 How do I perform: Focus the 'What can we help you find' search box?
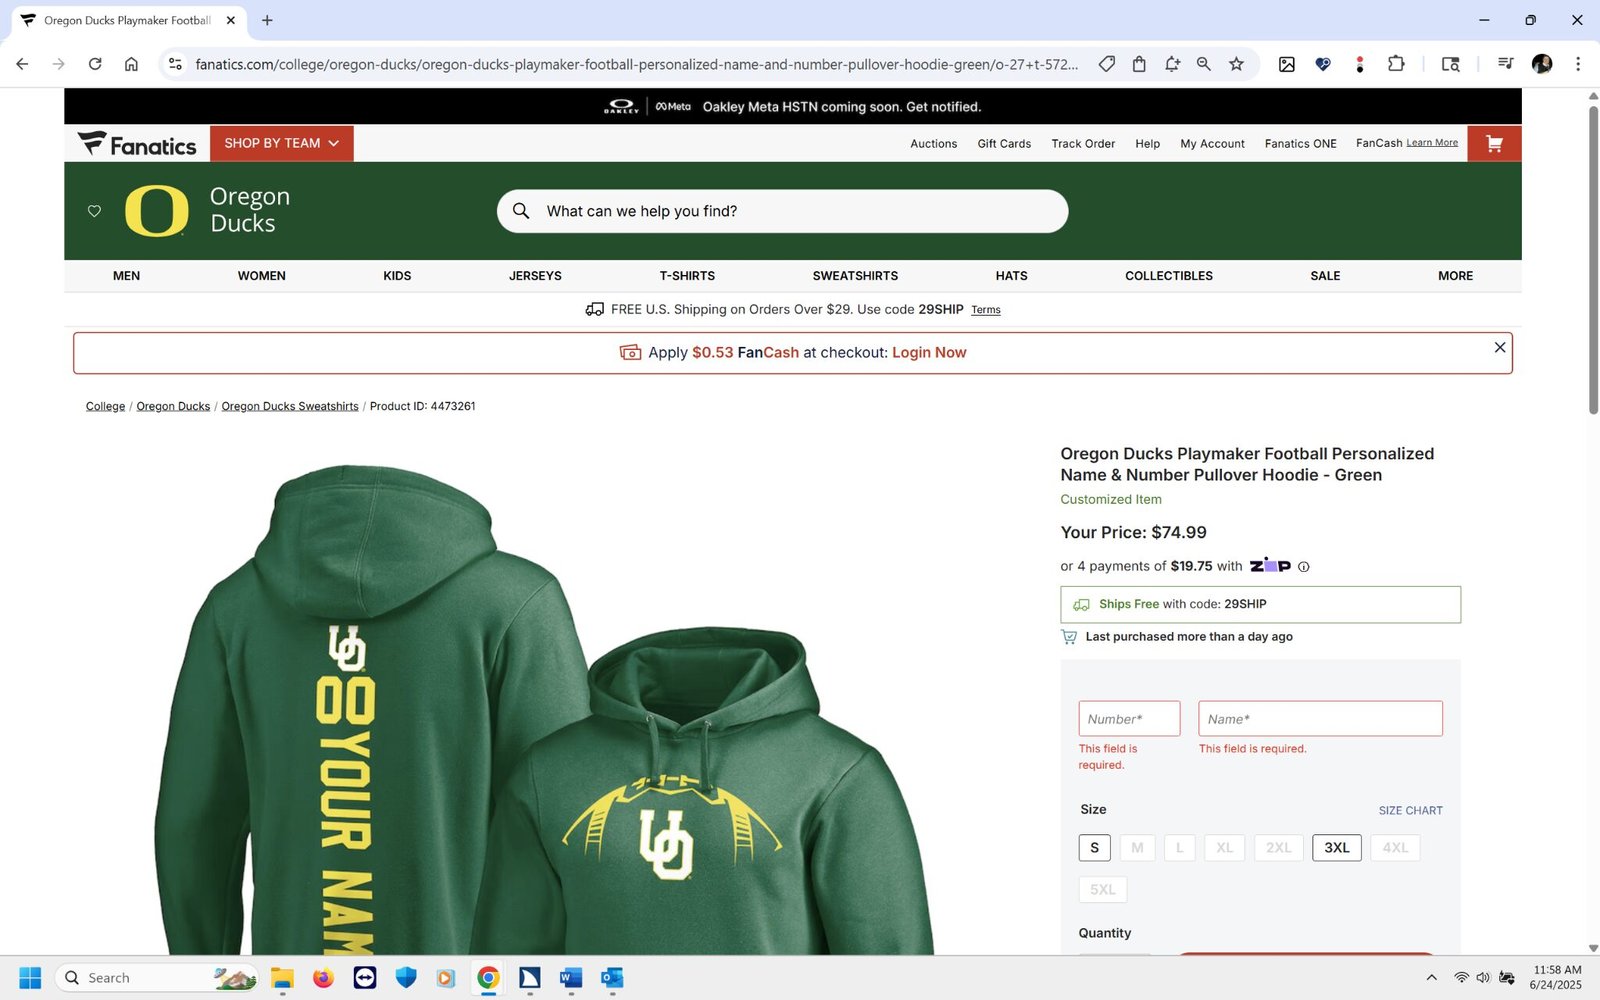pyautogui.click(x=783, y=211)
